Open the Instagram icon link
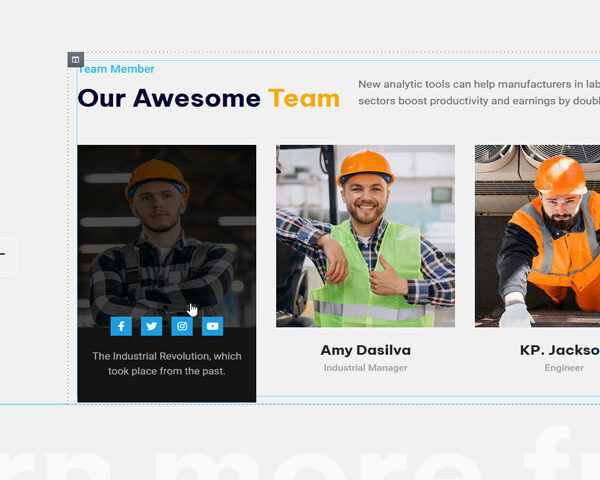 click(x=182, y=326)
